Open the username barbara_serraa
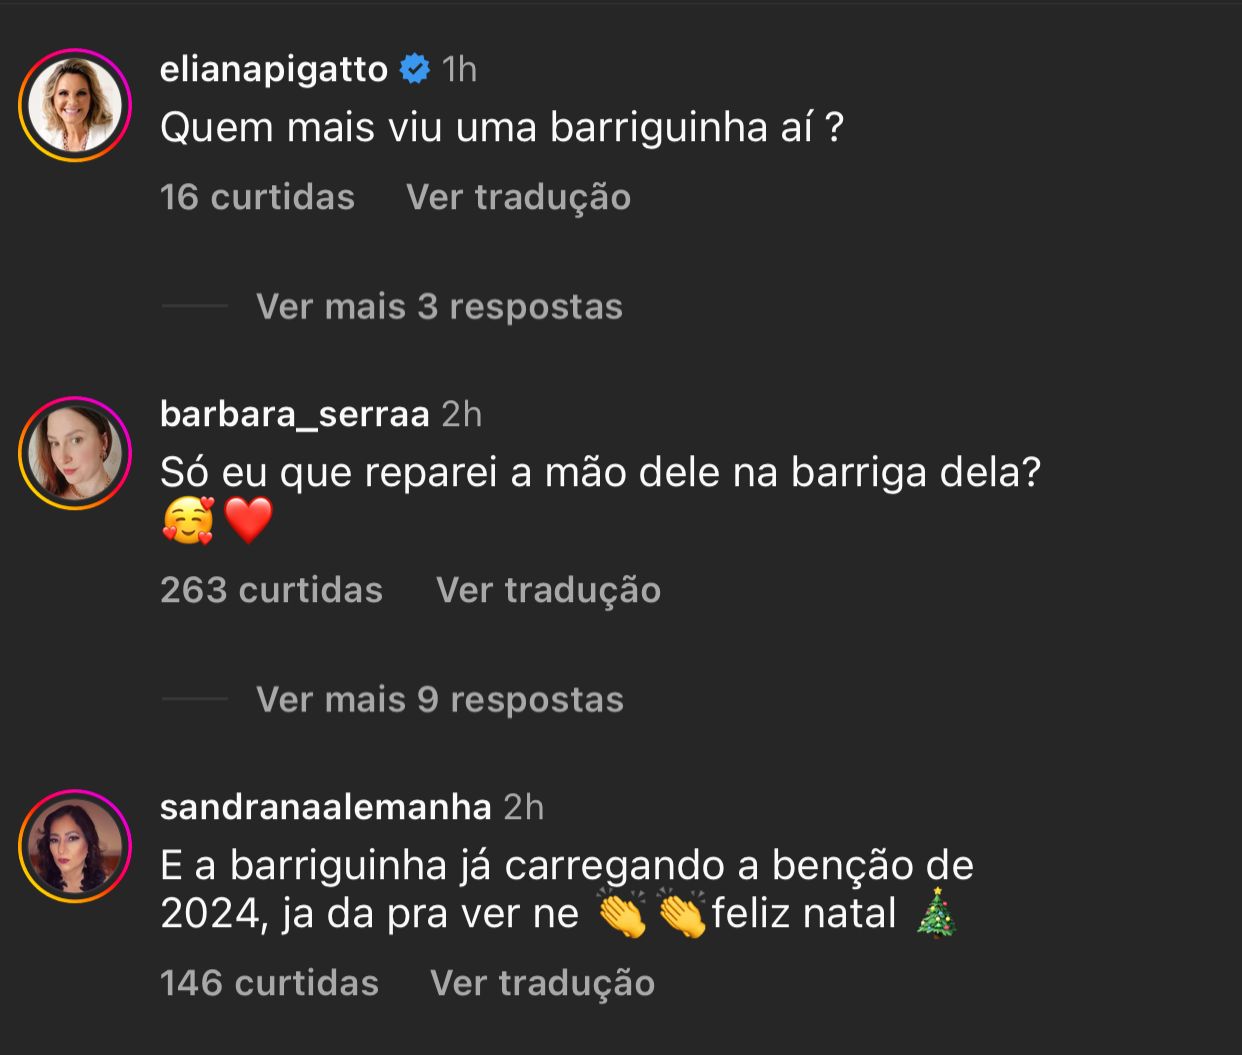This screenshot has width=1242, height=1055. click(x=295, y=413)
